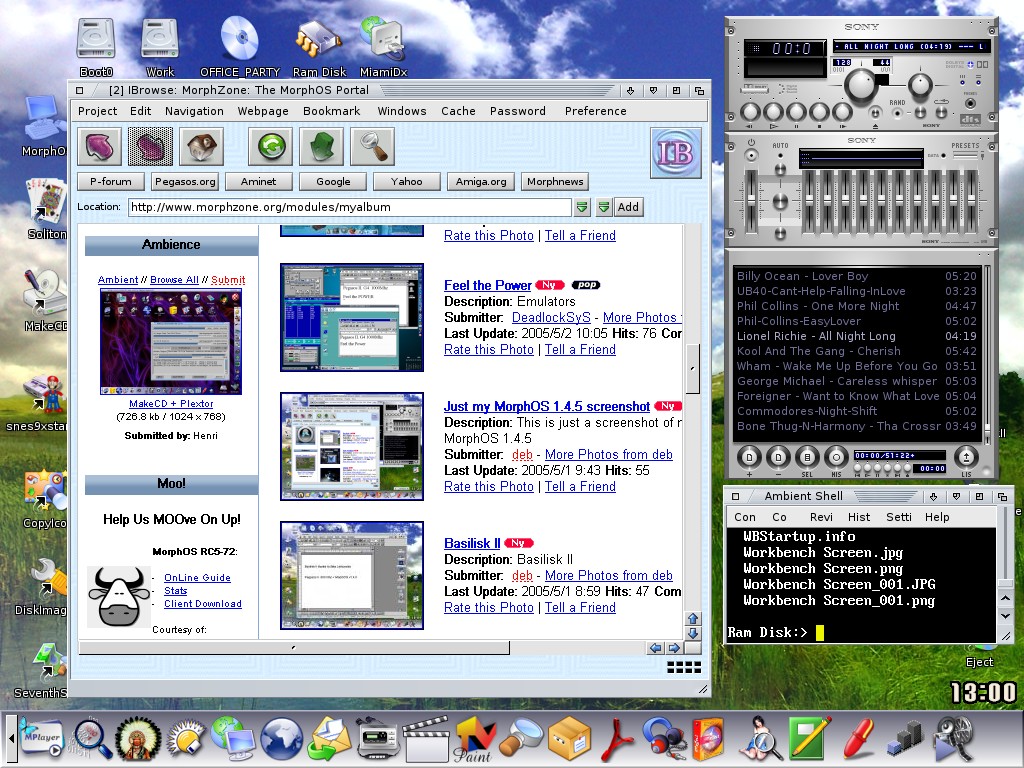The height and width of the screenshot is (768, 1024).
Task: Click the large volume knob on Sony player
Action: [x=861, y=85]
